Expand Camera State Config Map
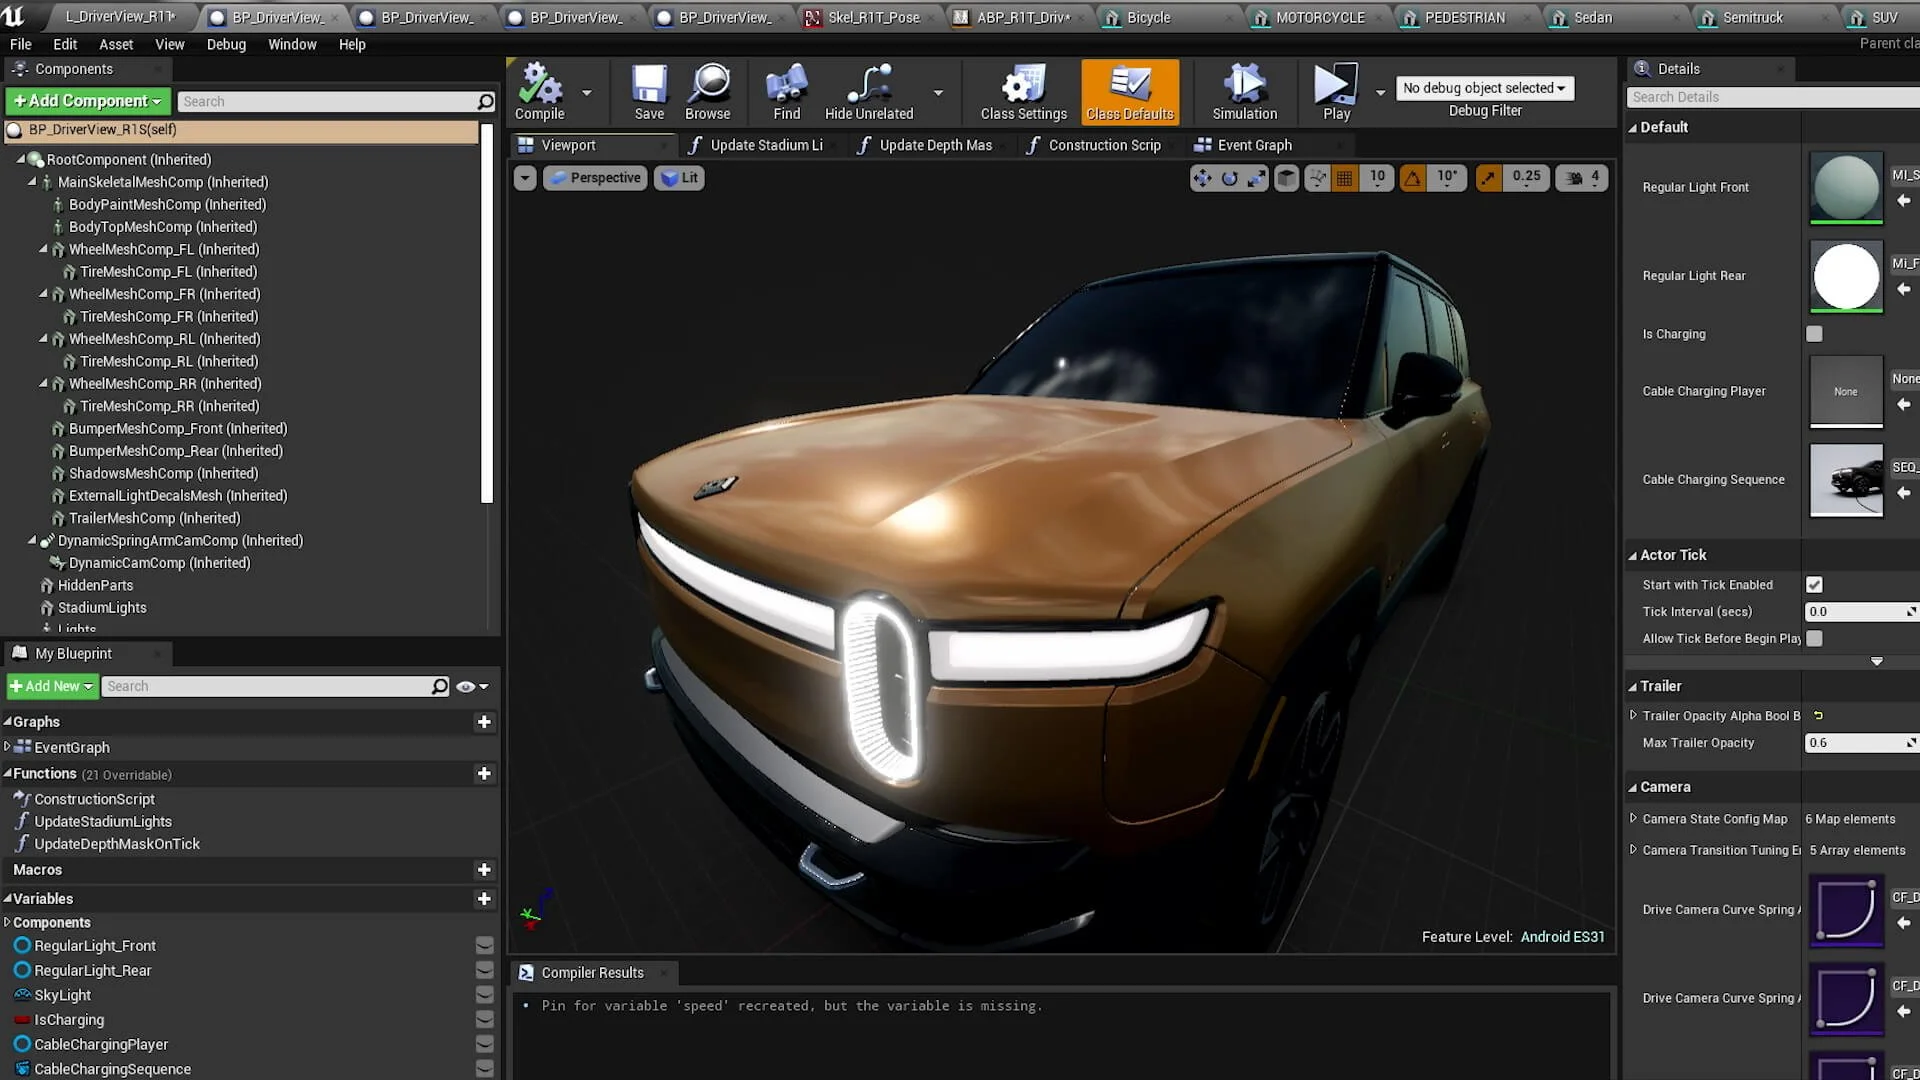Image resolution: width=1920 pixels, height=1080 pixels. click(x=1633, y=818)
